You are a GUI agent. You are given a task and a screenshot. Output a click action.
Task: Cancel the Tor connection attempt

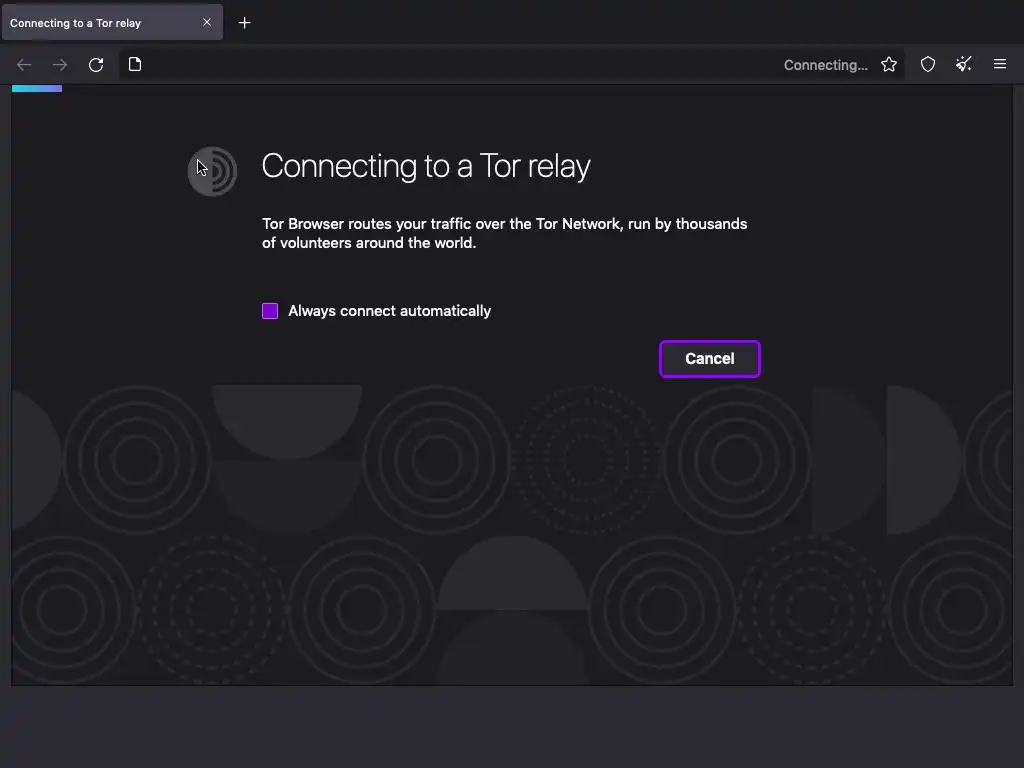tap(710, 359)
